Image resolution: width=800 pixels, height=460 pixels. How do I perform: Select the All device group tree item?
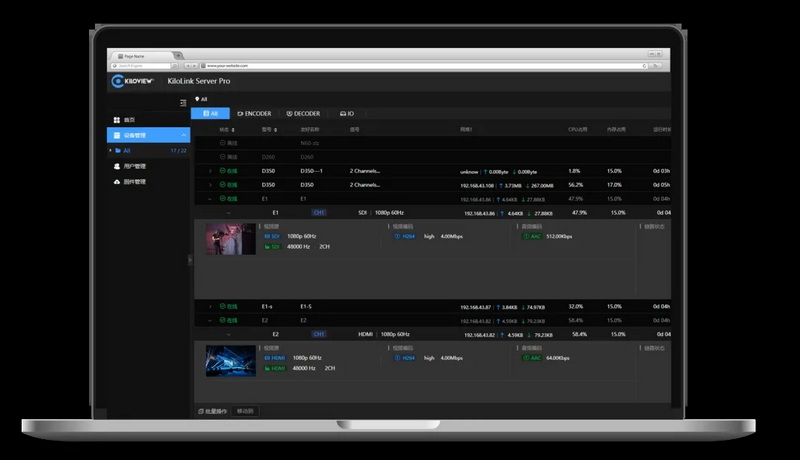tap(127, 151)
